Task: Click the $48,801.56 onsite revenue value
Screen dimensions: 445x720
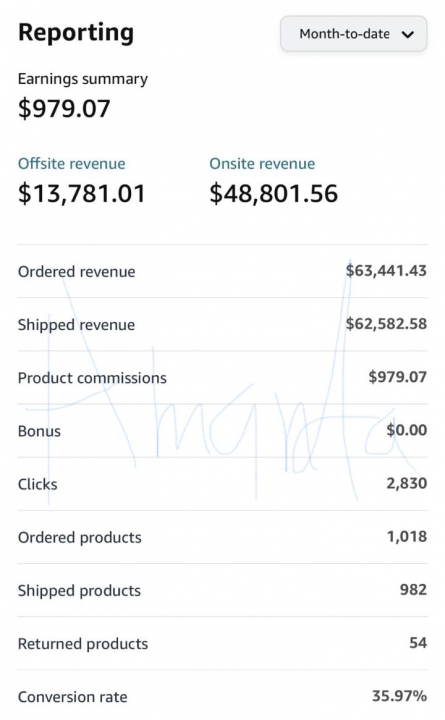Action: [274, 193]
